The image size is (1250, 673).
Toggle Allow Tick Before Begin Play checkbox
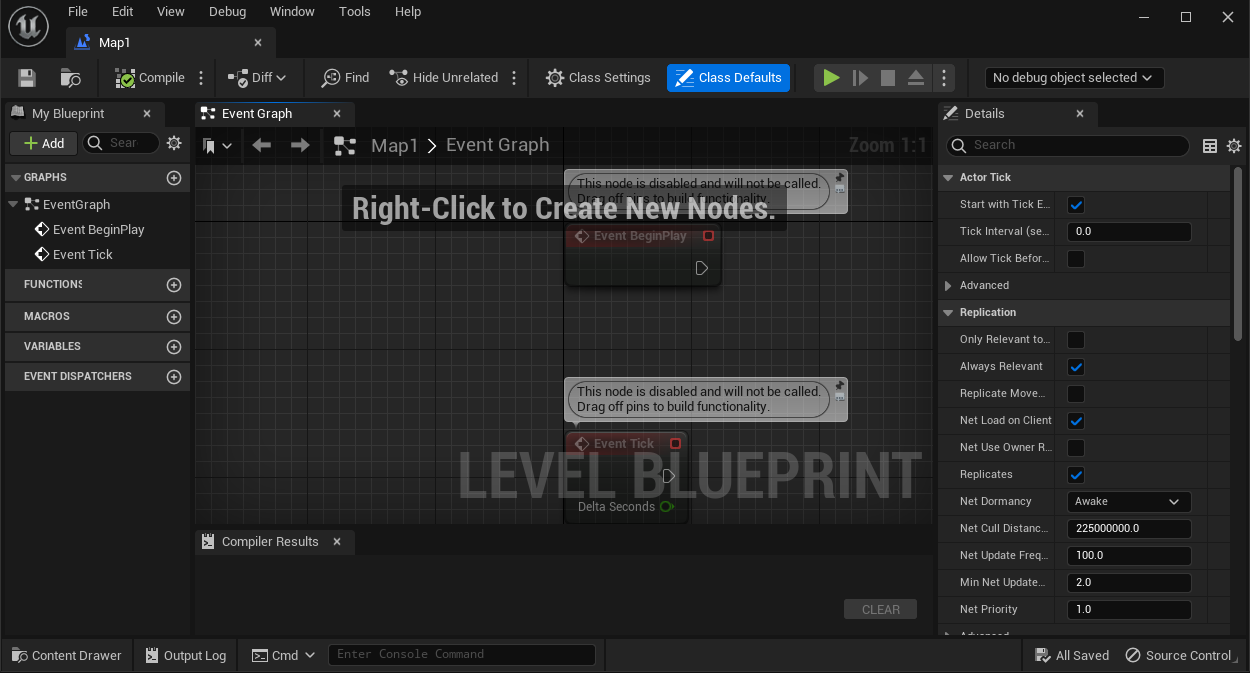click(x=1076, y=259)
